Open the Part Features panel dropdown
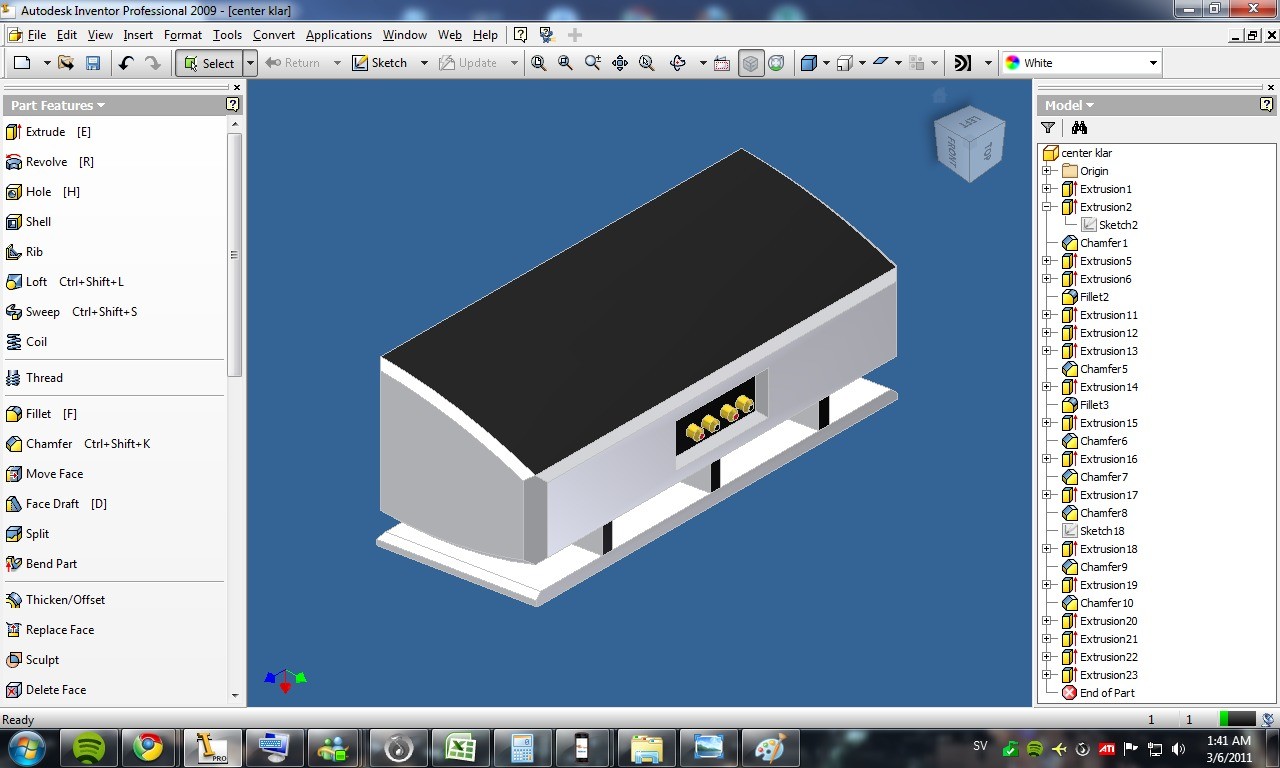Screen dimensions: 1280x768 (x=58, y=105)
